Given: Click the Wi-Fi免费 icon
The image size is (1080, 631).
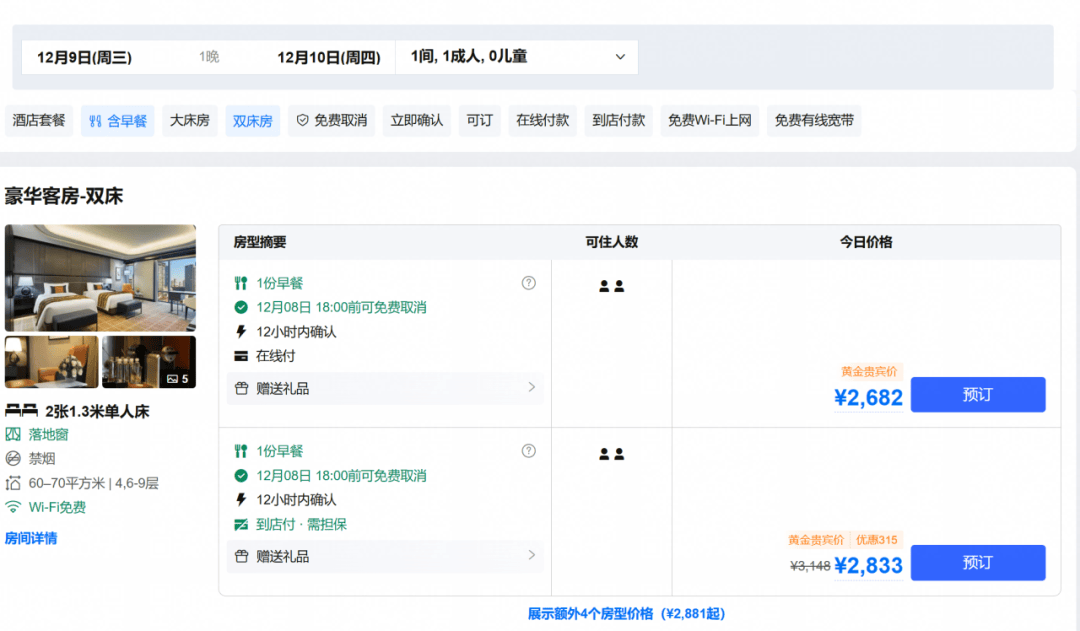Looking at the screenshot, I should coord(13,508).
